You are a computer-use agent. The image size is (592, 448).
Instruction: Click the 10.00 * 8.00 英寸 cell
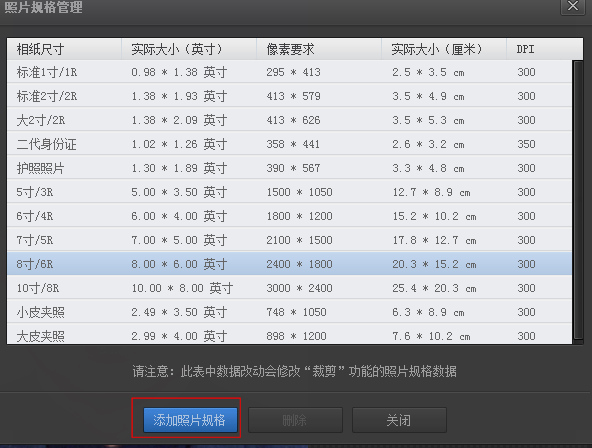(x=182, y=288)
